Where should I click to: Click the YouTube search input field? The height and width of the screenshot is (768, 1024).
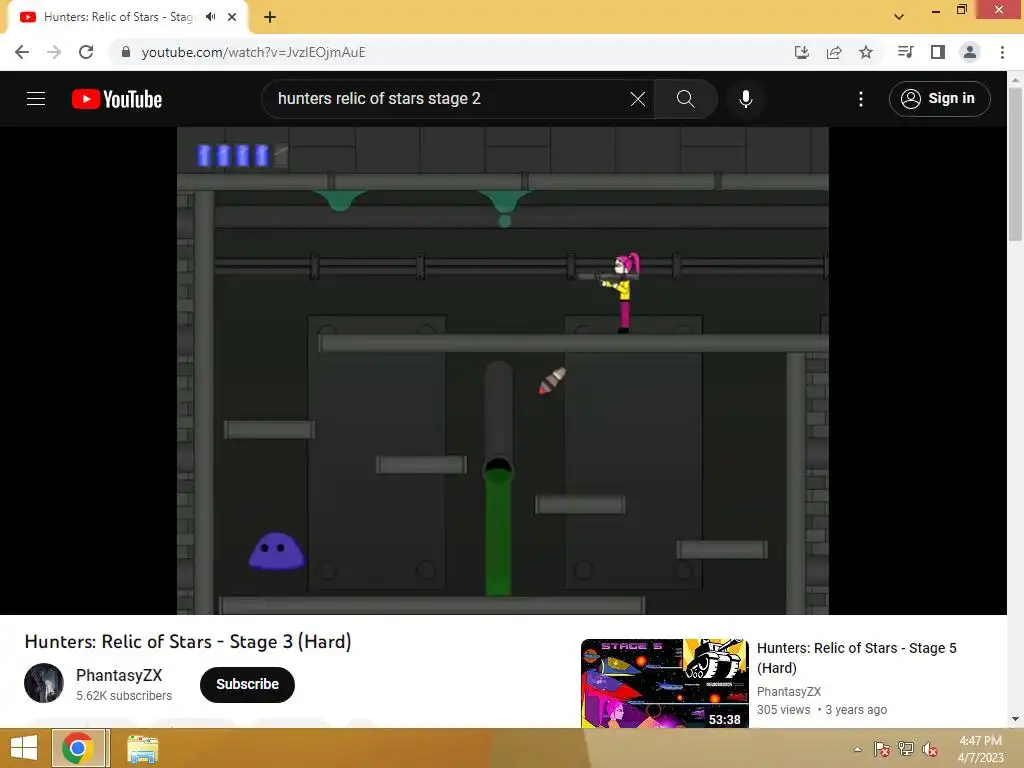pos(451,99)
